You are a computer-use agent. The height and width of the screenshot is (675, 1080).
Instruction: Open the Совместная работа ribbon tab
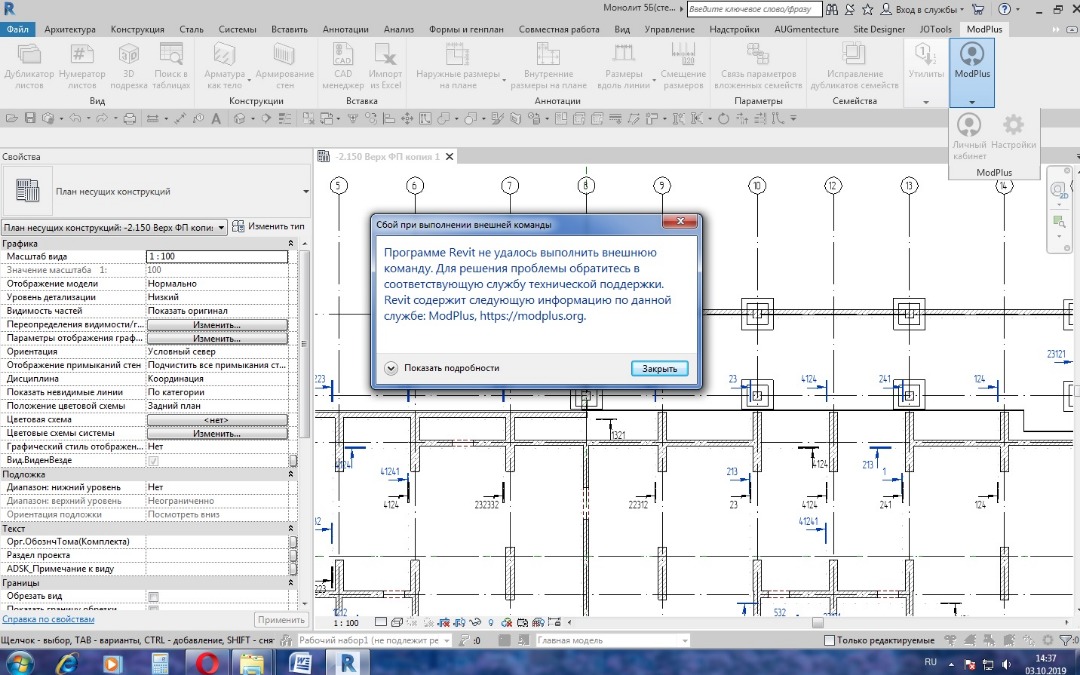point(559,30)
